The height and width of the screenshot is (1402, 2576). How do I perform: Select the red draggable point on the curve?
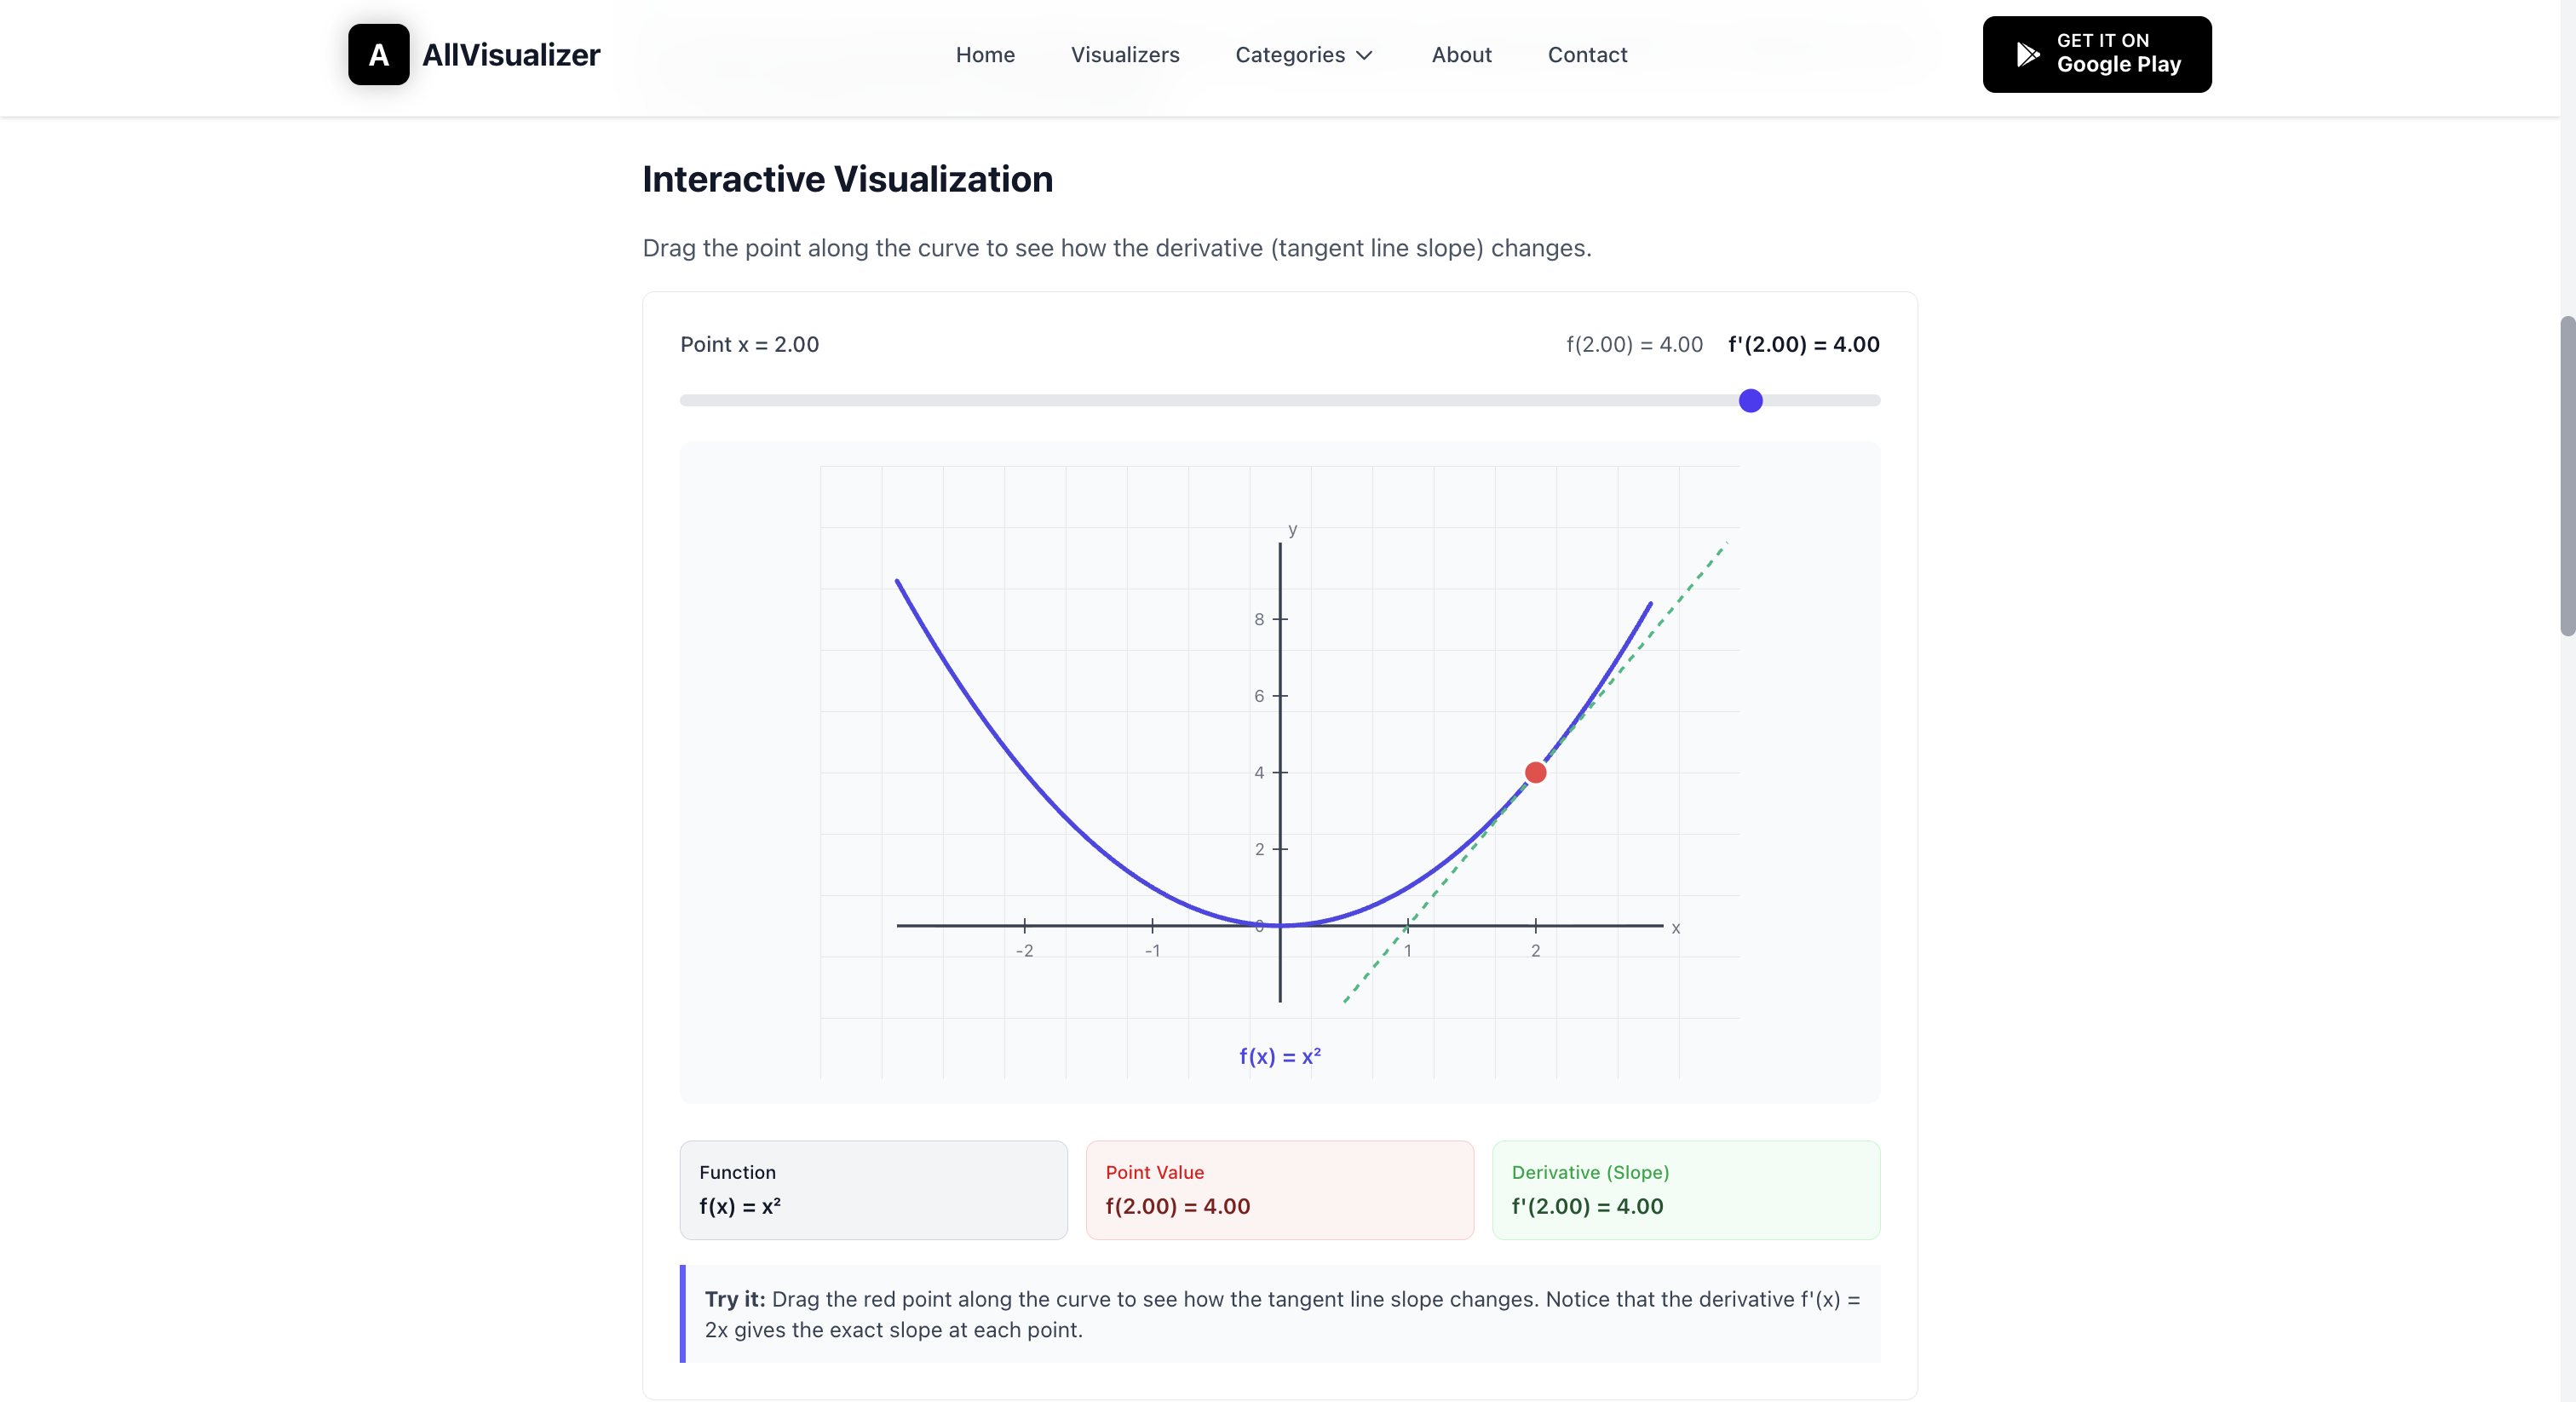1535,772
